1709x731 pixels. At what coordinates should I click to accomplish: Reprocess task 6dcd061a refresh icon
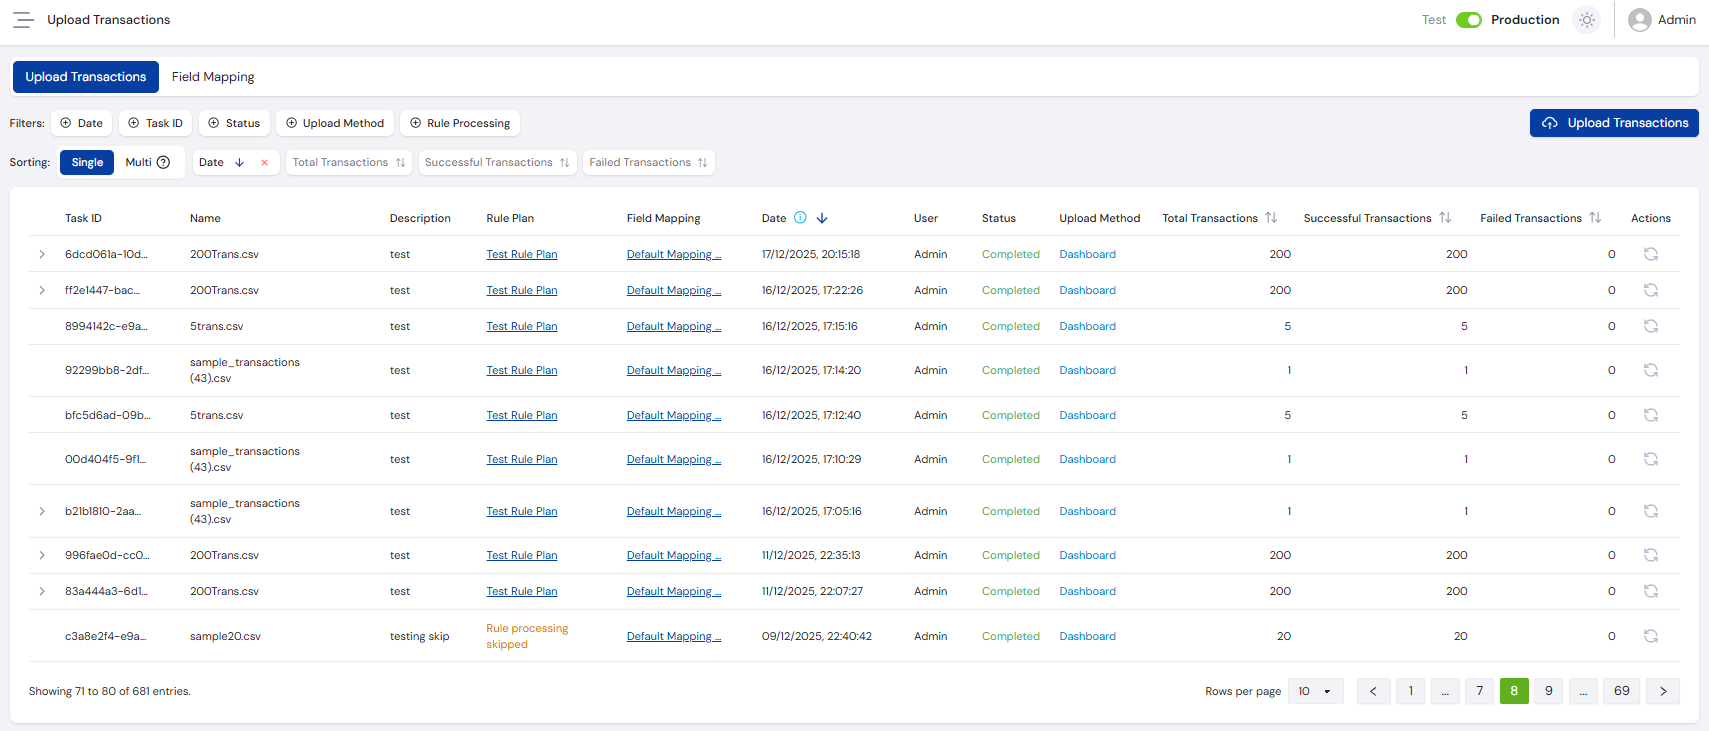pos(1651,254)
